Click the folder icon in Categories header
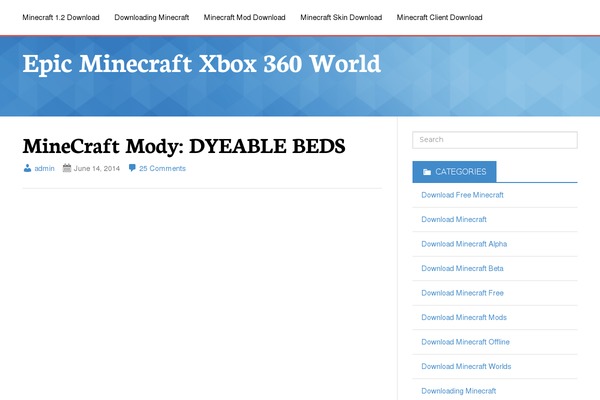The width and height of the screenshot is (600, 400). pos(427,172)
